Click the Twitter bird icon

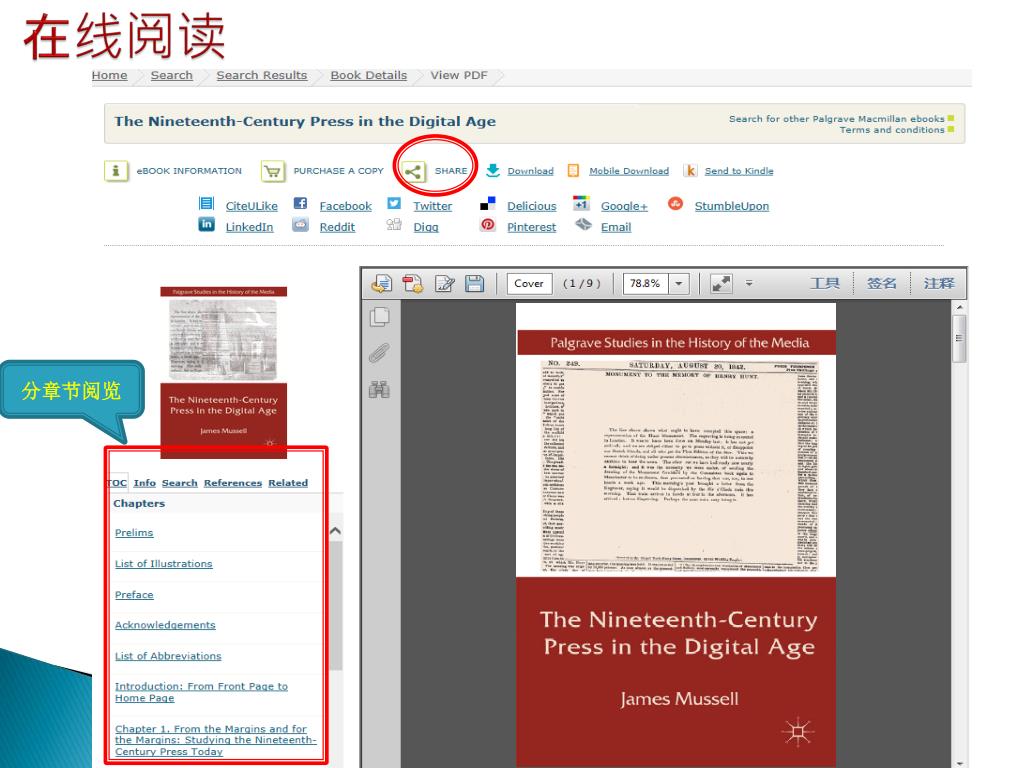tap(394, 203)
